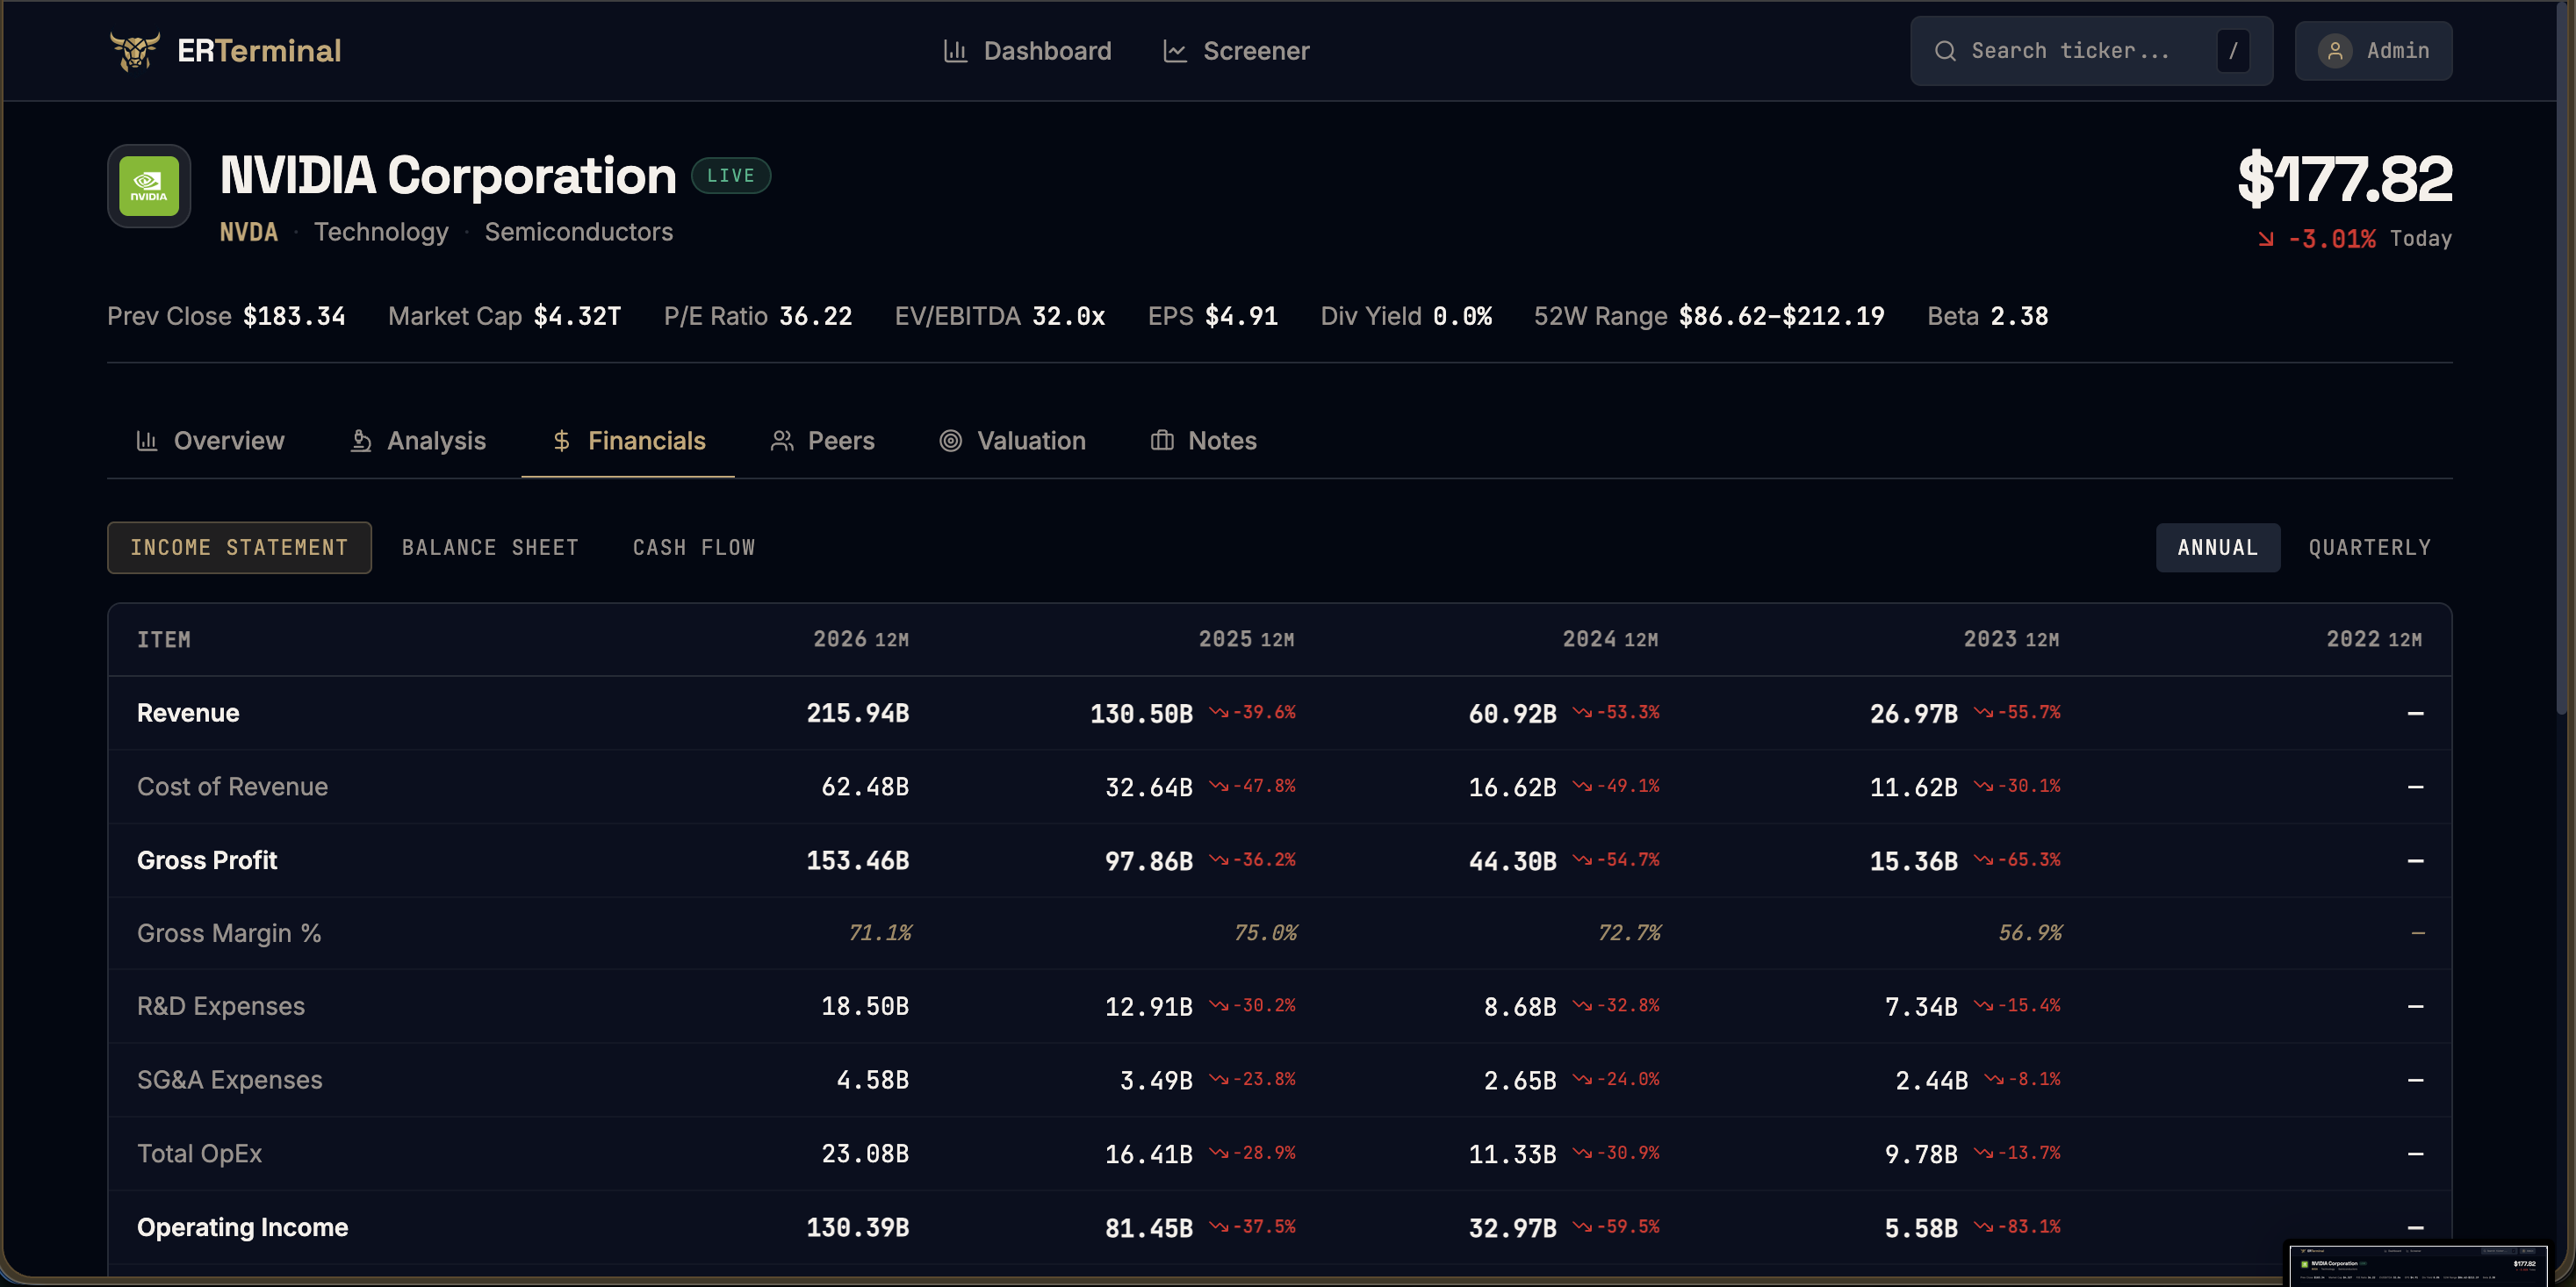This screenshot has height=1287, width=2576.
Task: Click the Valuation target icon
Action: [x=950, y=441]
